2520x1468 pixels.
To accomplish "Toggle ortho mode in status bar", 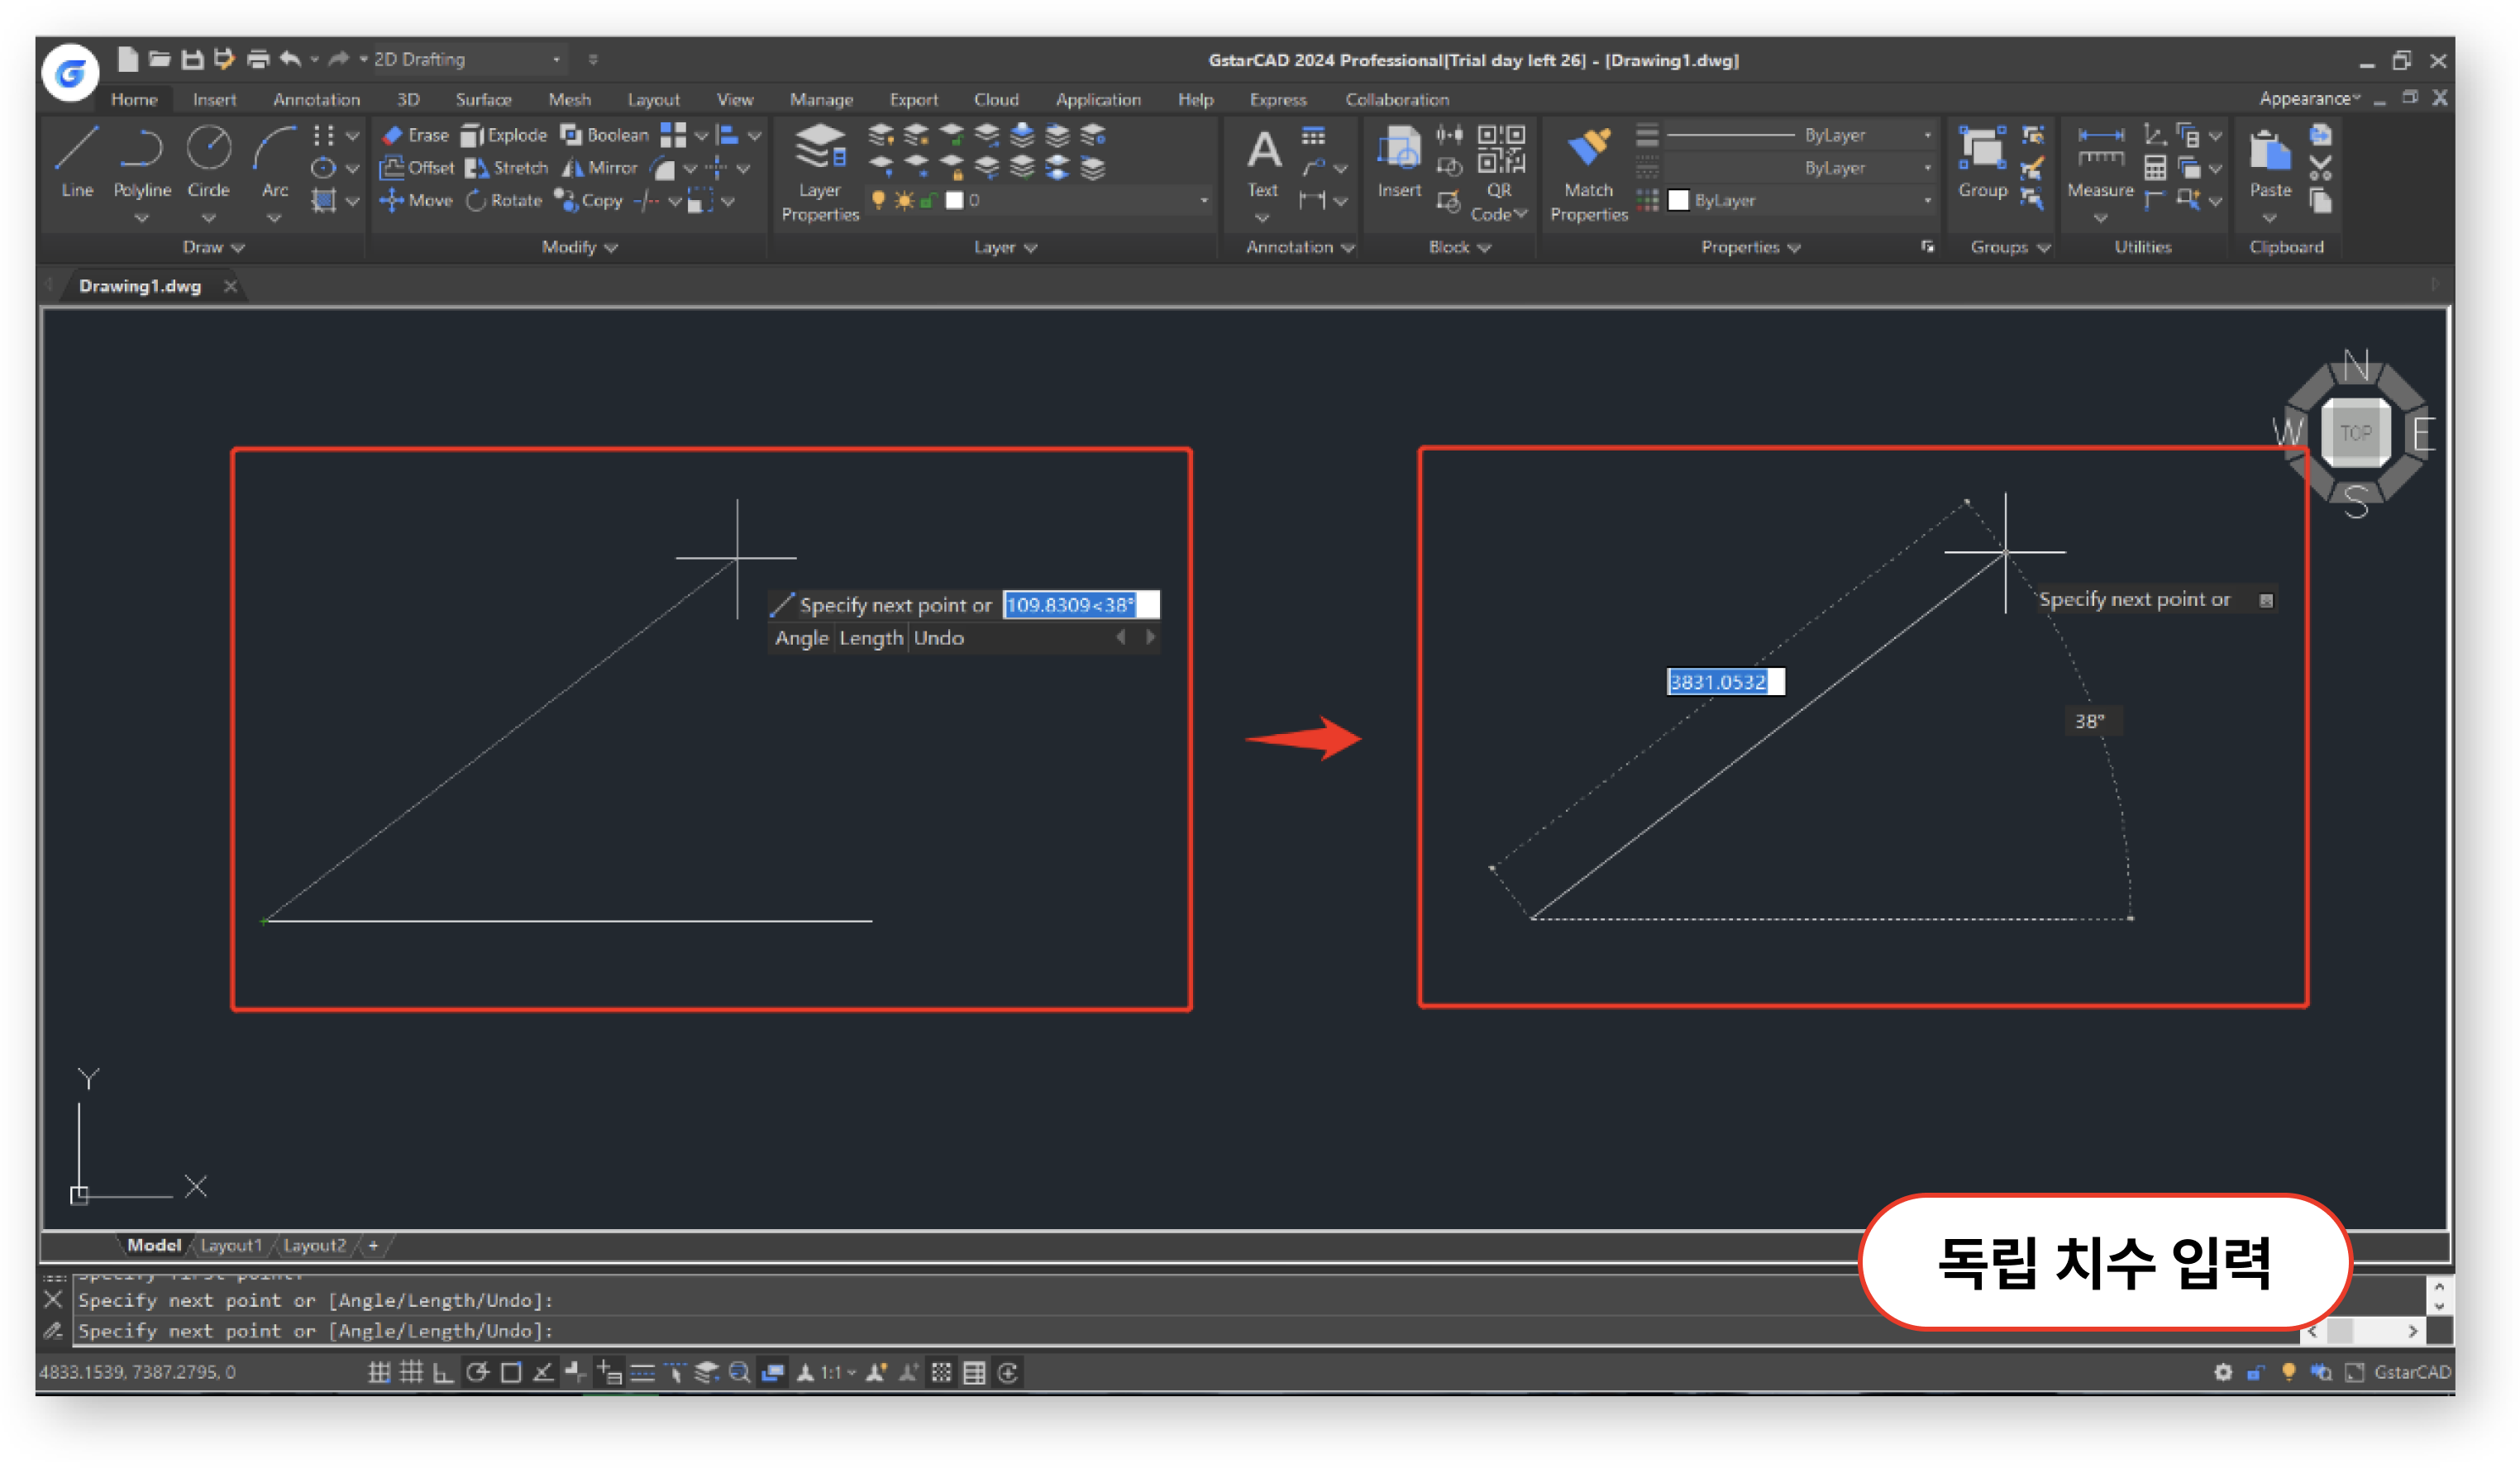I will point(443,1372).
